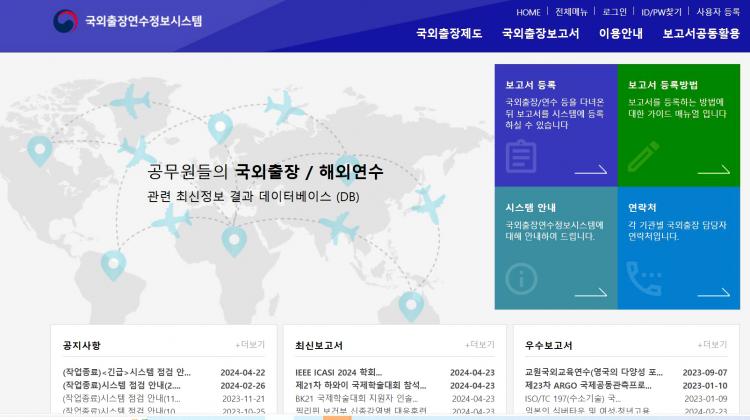
Task: Open the 국외출장제도 menu
Action: pyautogui.click(x=449, y=33)
